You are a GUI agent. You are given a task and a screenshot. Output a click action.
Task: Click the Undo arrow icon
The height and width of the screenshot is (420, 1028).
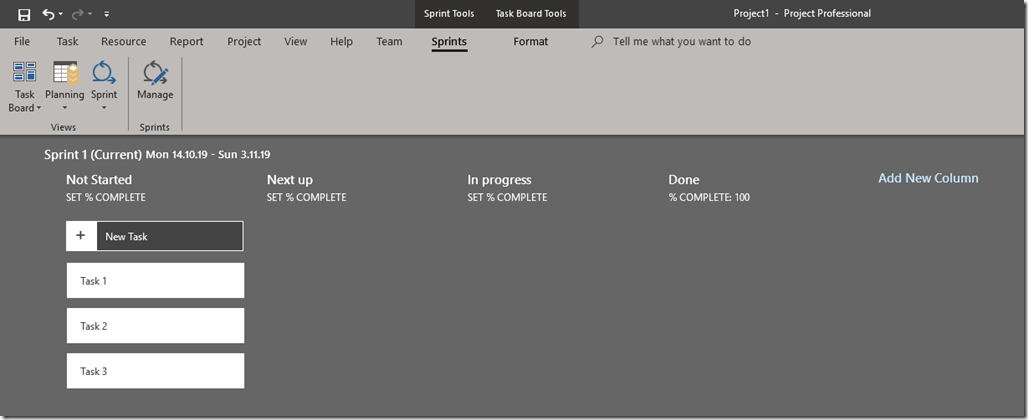(48, 14)
